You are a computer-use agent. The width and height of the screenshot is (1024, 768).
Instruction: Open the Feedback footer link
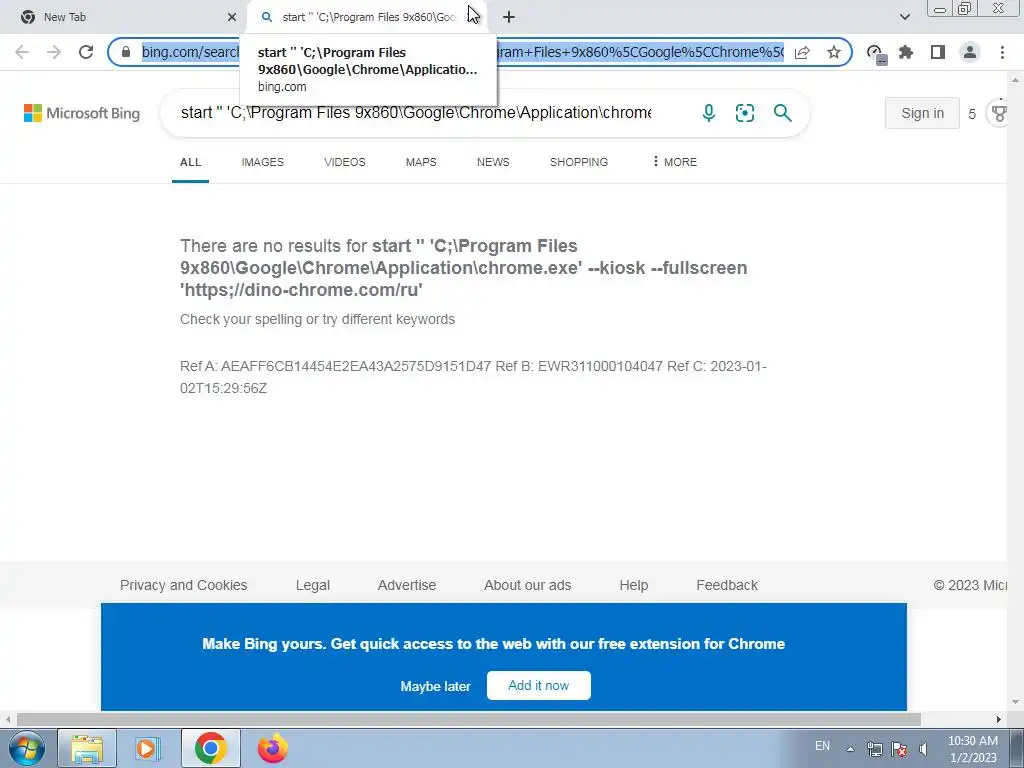pyautogui.click(x=727, y=585)
